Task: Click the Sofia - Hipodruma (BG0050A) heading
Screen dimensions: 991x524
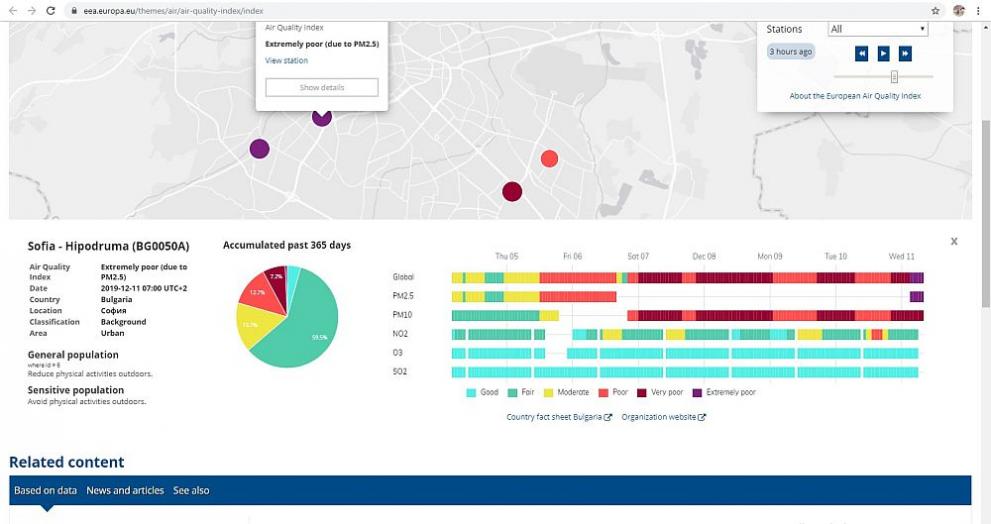Action: [108, 246]
